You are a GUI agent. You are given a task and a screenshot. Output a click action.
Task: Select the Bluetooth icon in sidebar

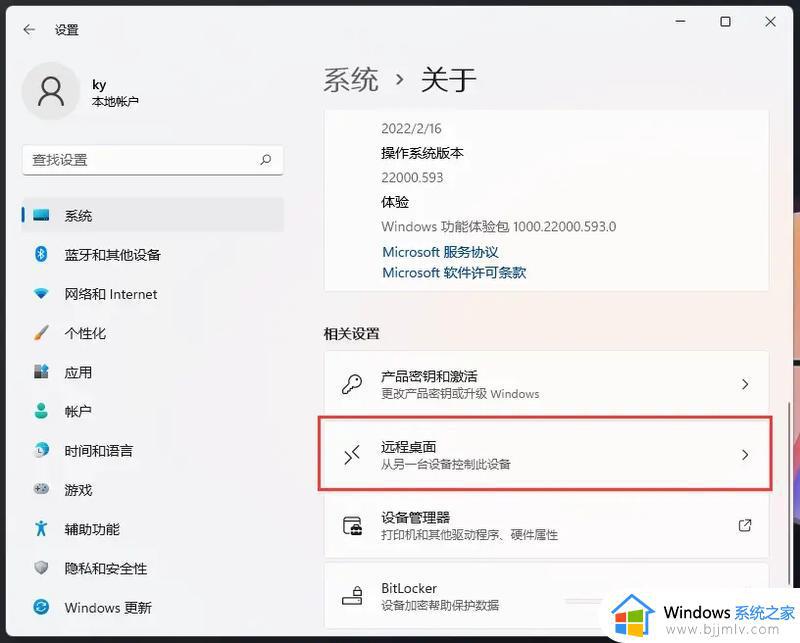tap(41, 254)
